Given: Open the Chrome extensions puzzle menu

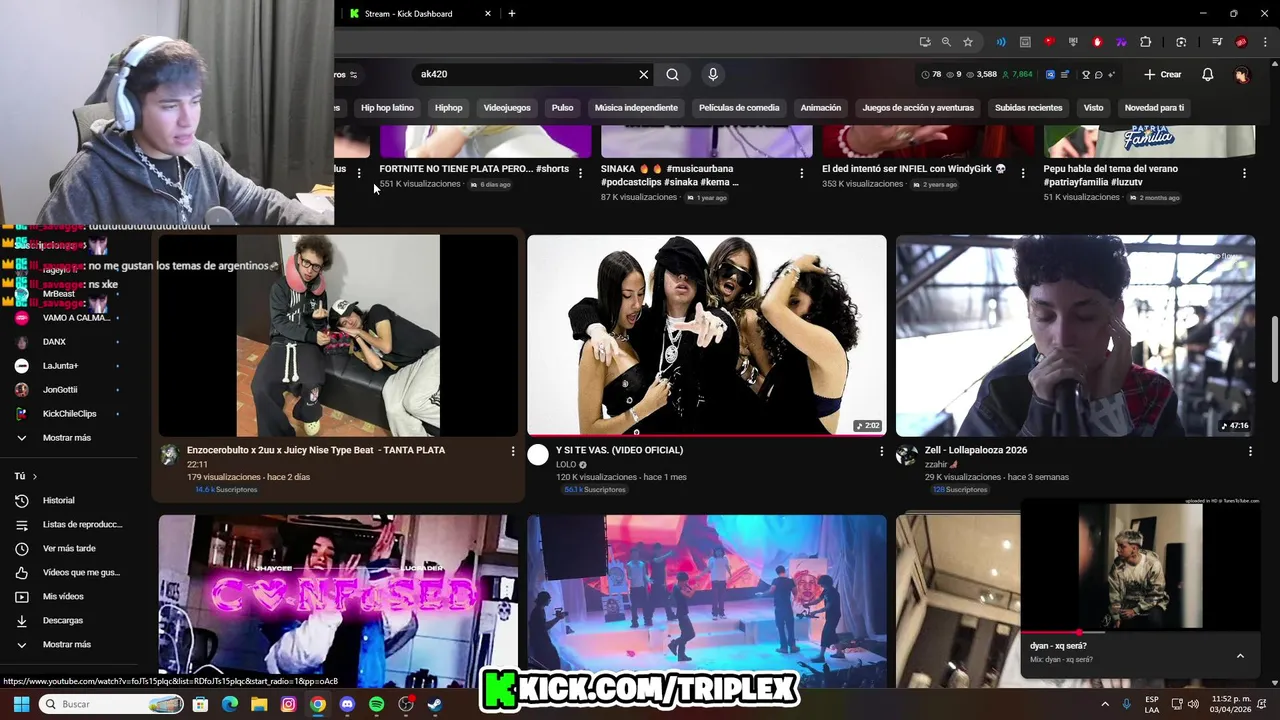Looking at the screenshot, I should click(x=1146, y=42).
